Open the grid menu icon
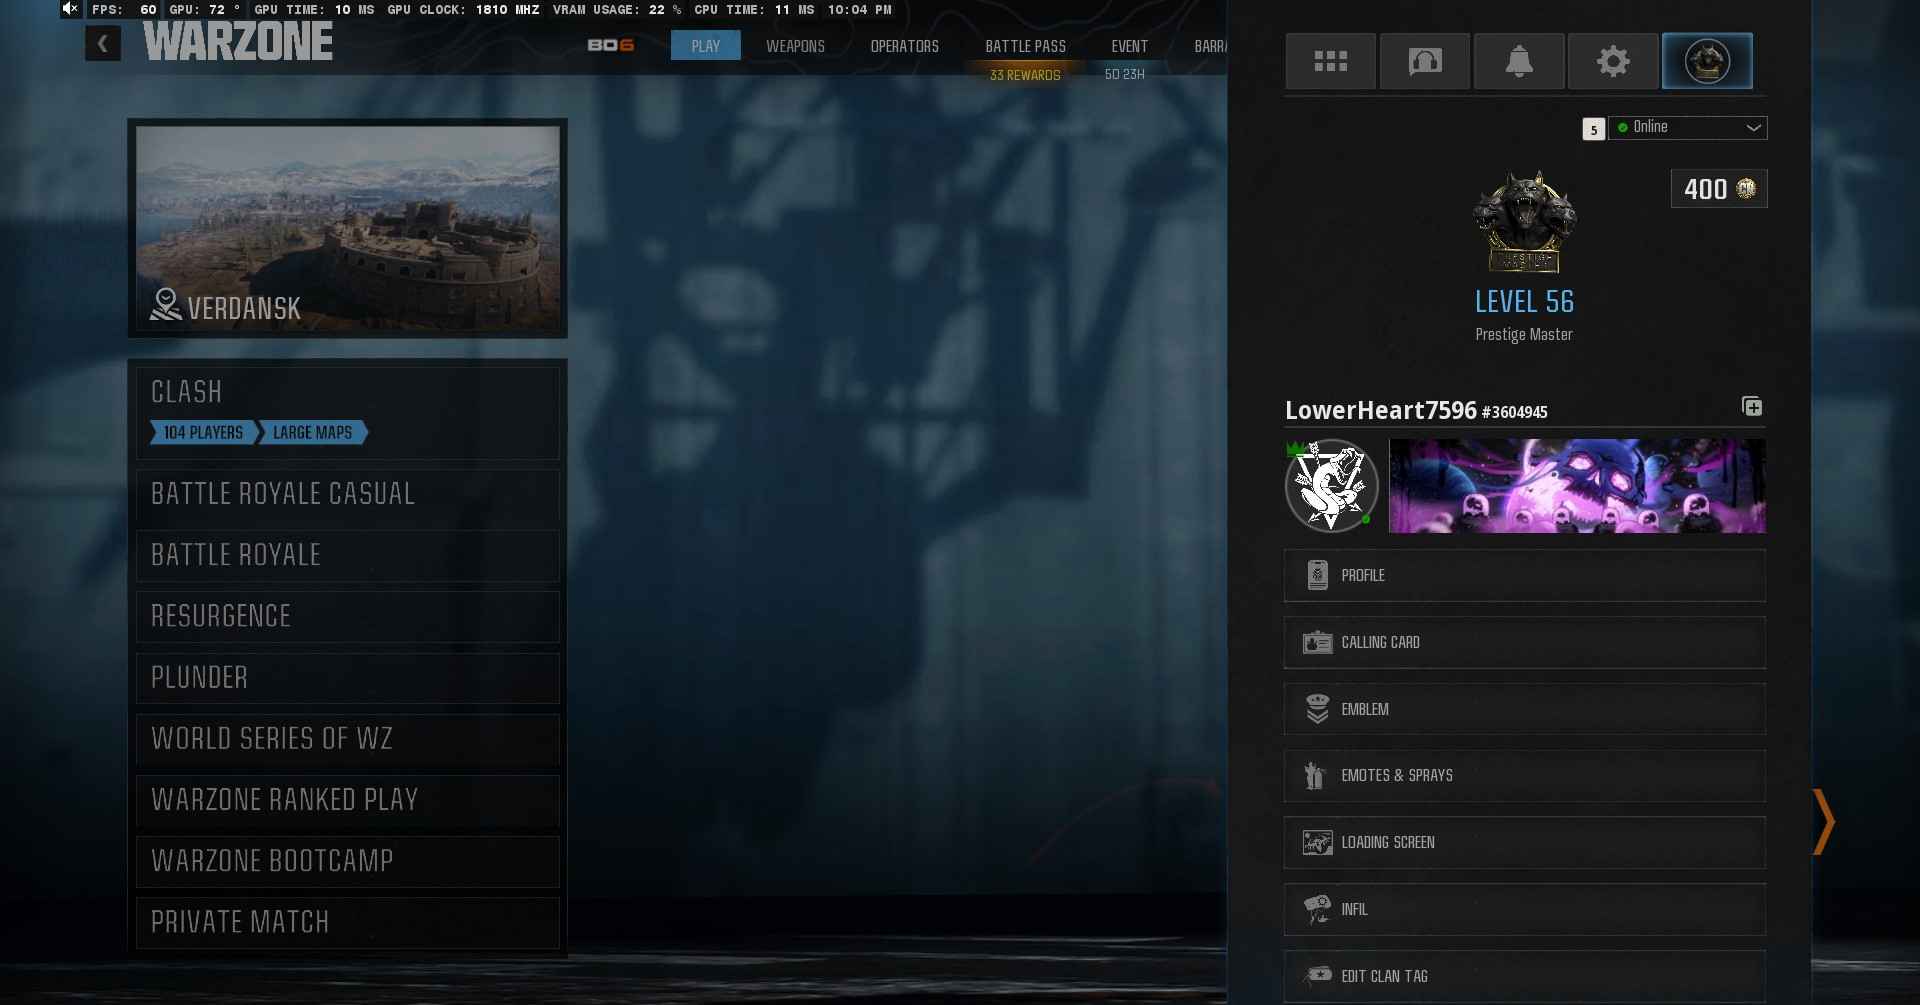Image resolution: width=1920 pixels, height=1005 pixels. pos(1330,61)
